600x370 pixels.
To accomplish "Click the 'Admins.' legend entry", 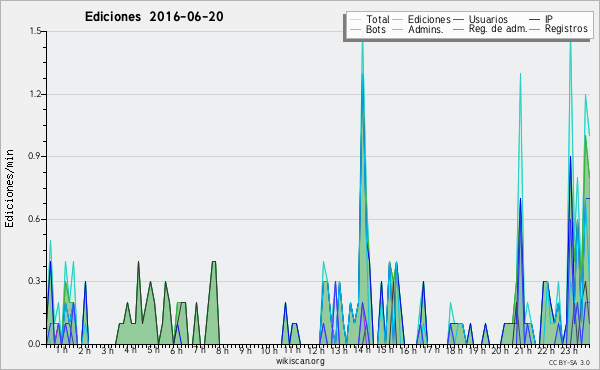I will click(425, 29).
